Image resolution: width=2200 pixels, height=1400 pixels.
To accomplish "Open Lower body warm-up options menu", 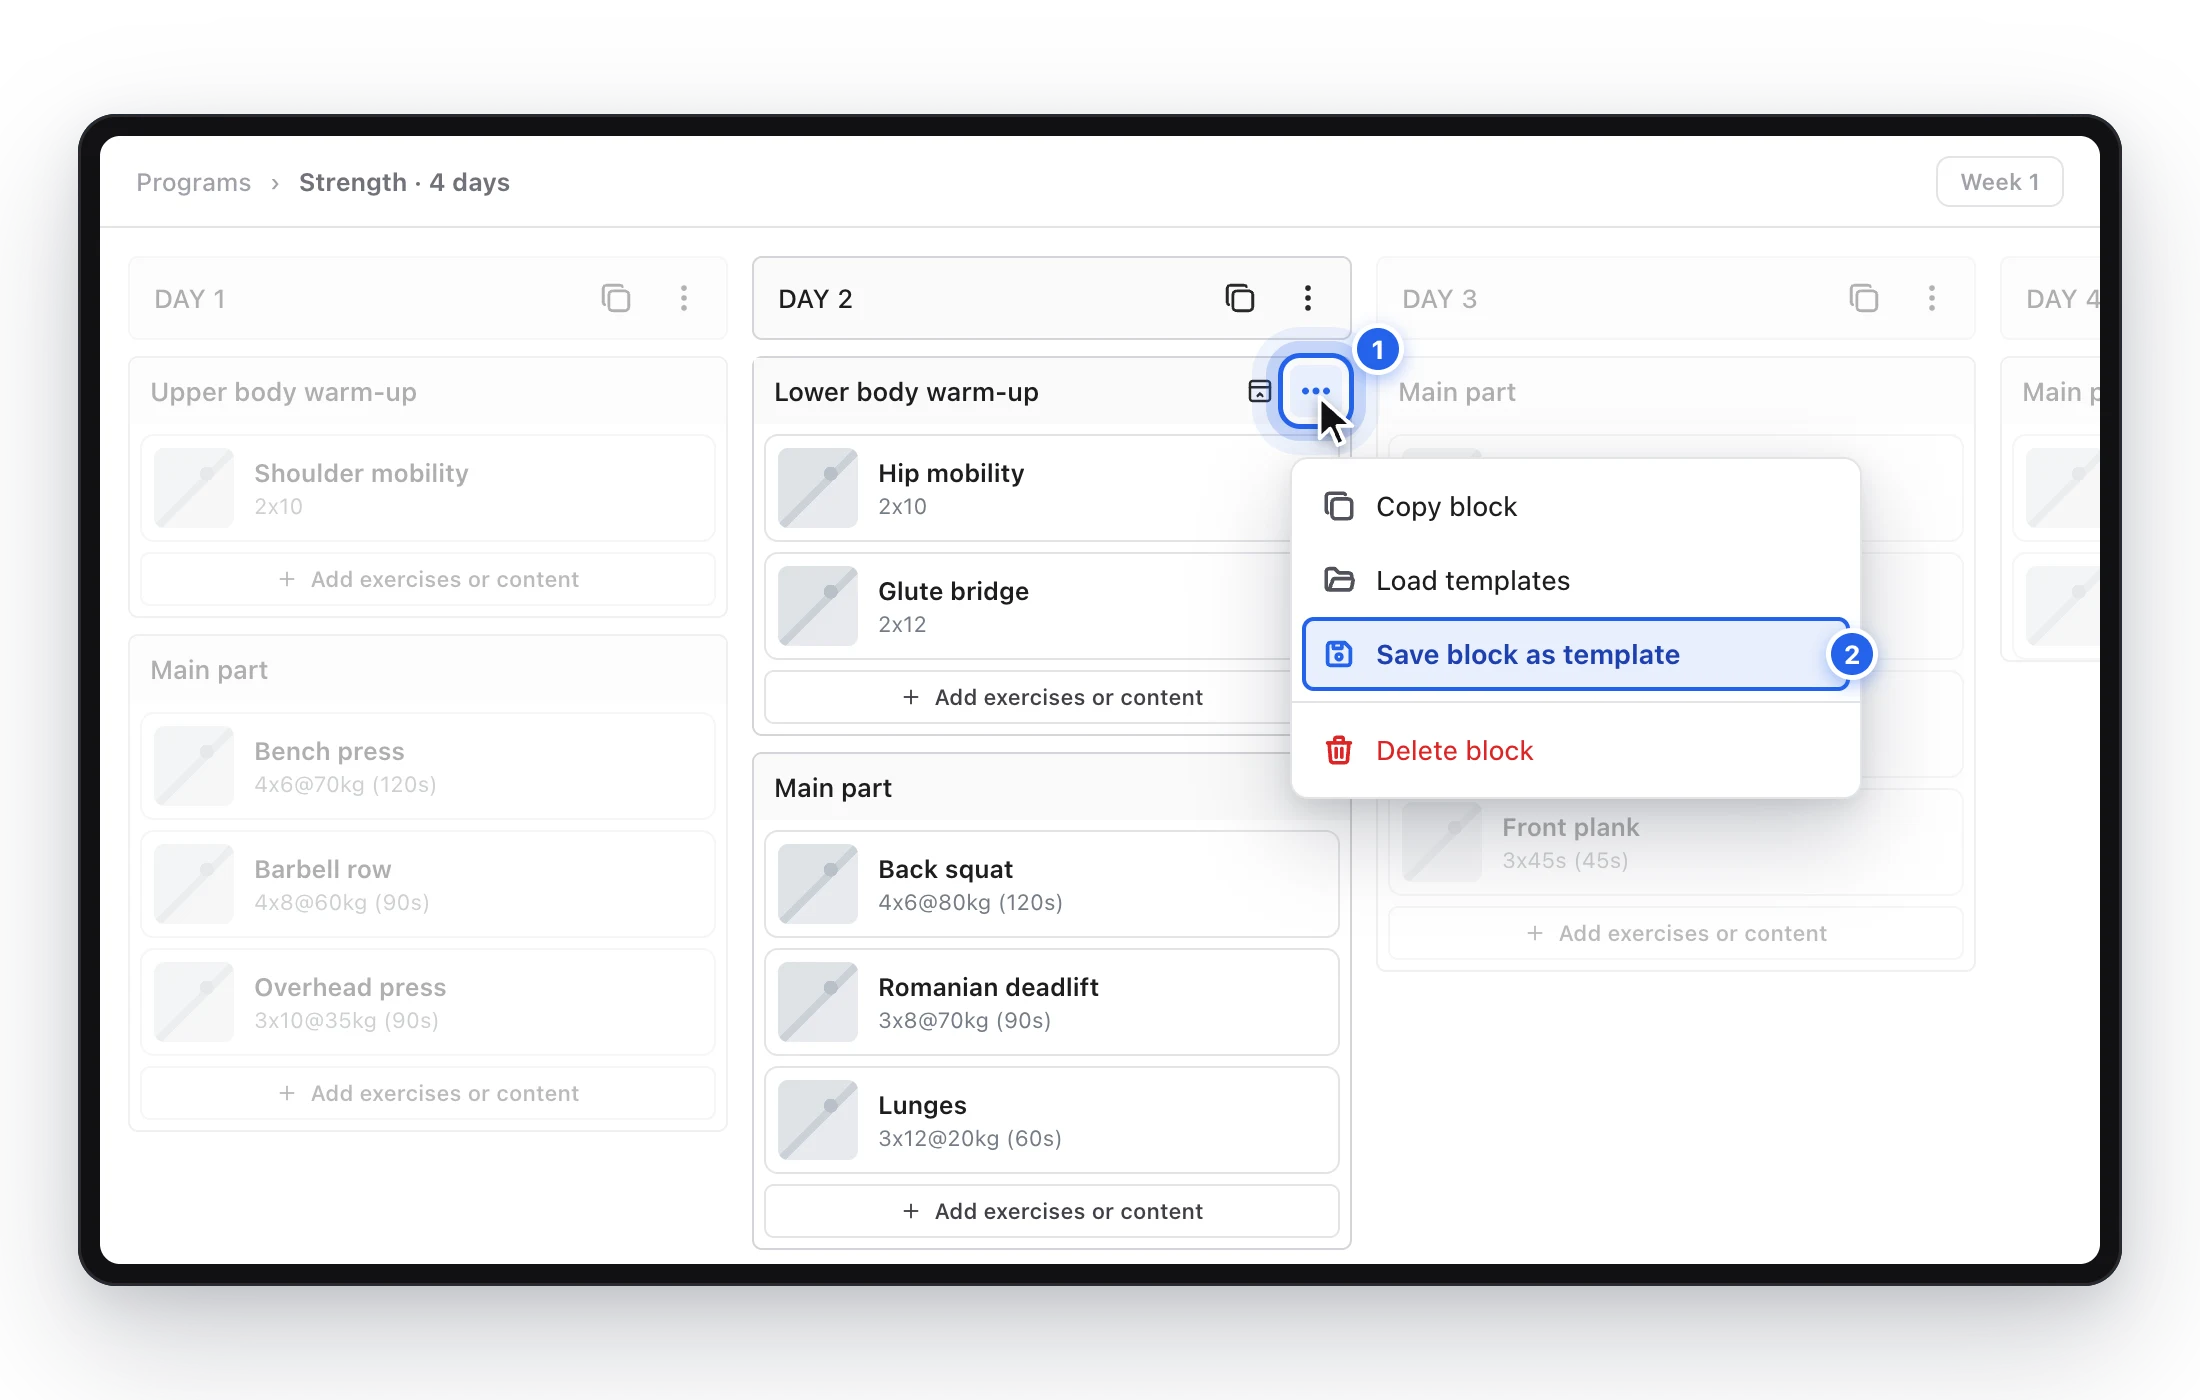I will coord(1316,391).
